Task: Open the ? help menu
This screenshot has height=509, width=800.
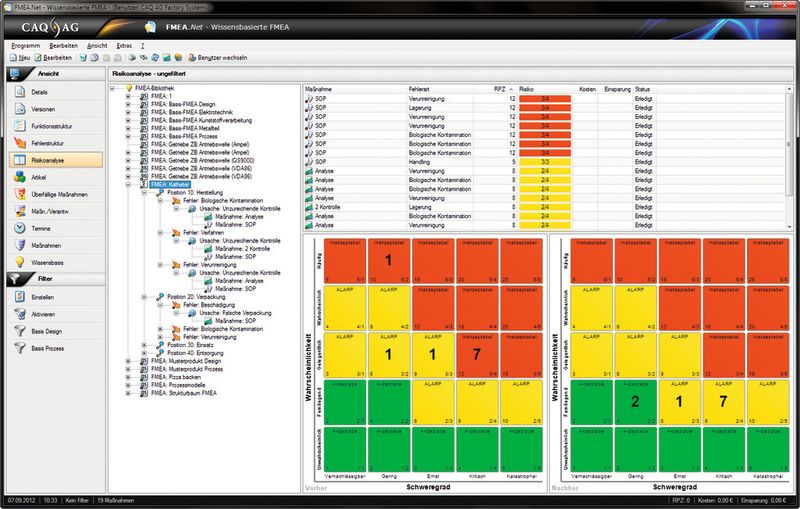Action: [142, 46]
